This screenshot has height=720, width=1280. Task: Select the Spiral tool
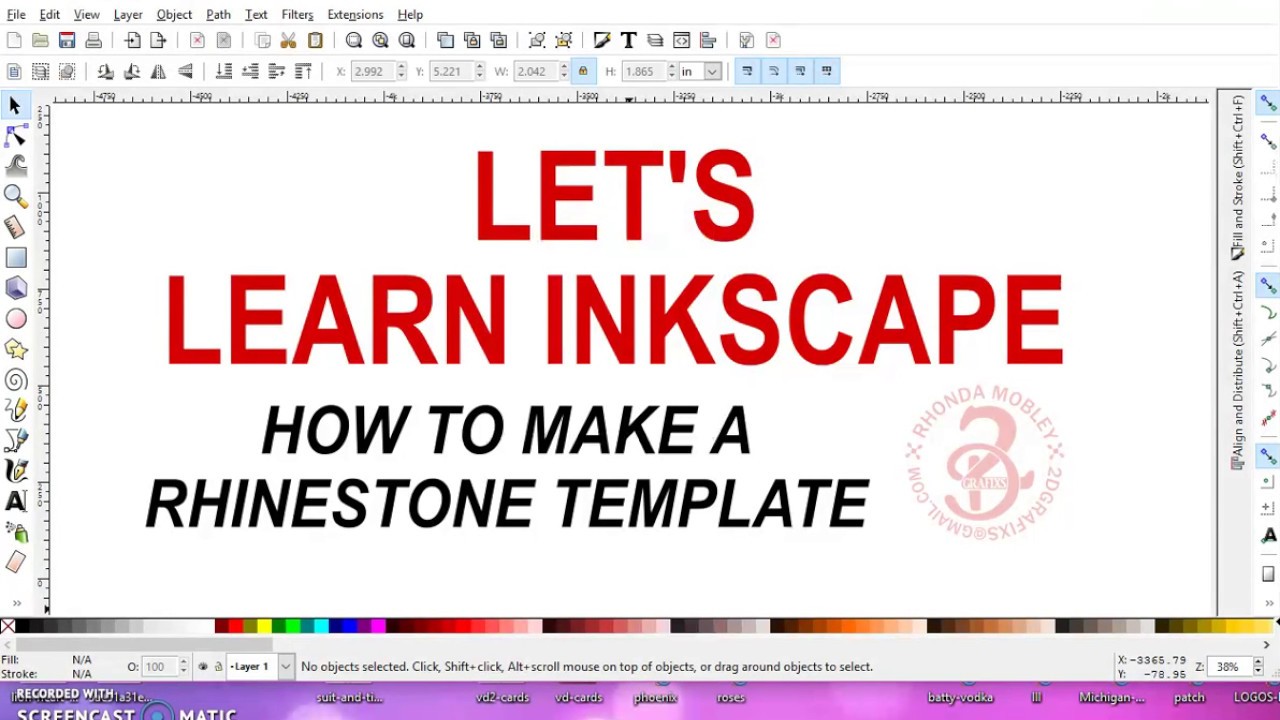point(15,380)
